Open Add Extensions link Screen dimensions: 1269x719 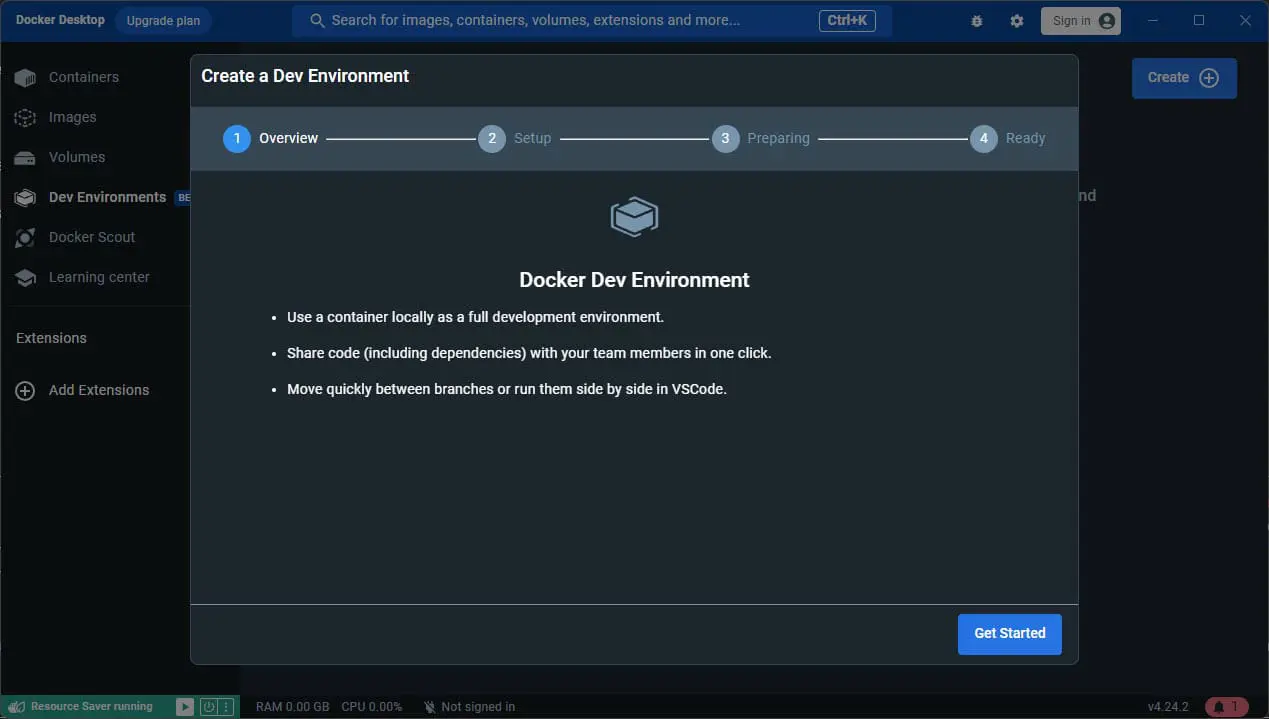tap(99, 390)
